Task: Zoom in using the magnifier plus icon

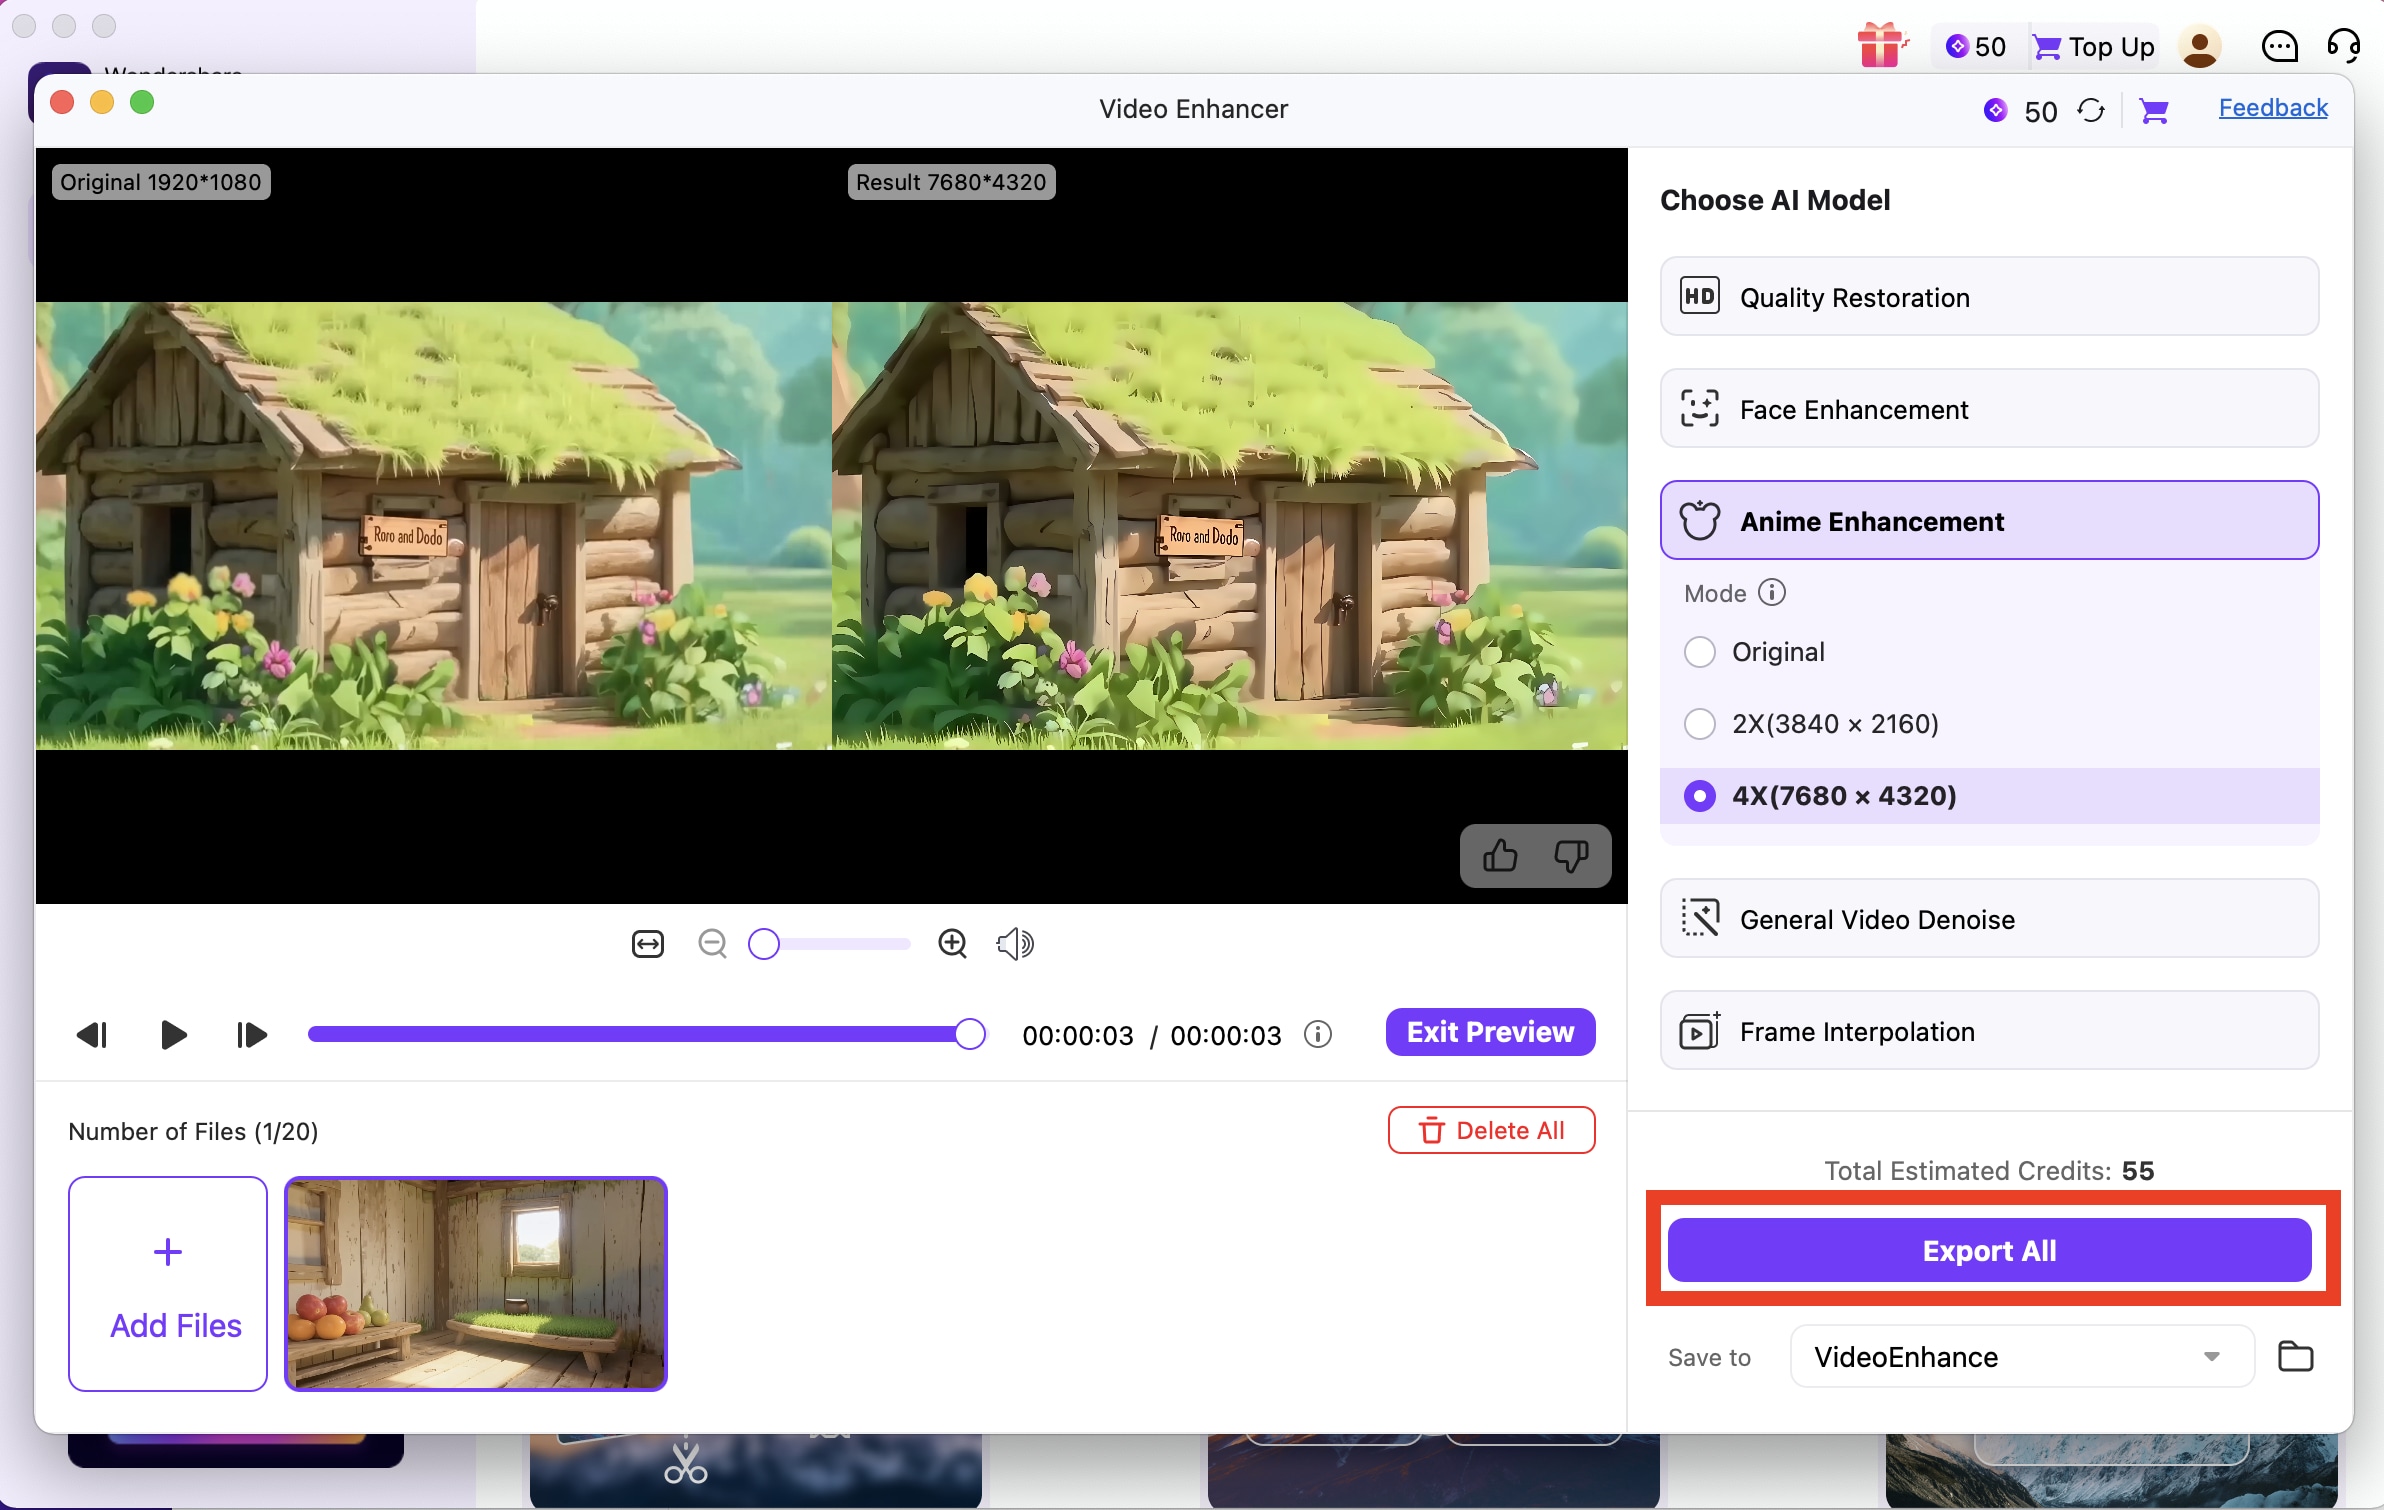Action: pyautogui.click(x=952, y=943)
